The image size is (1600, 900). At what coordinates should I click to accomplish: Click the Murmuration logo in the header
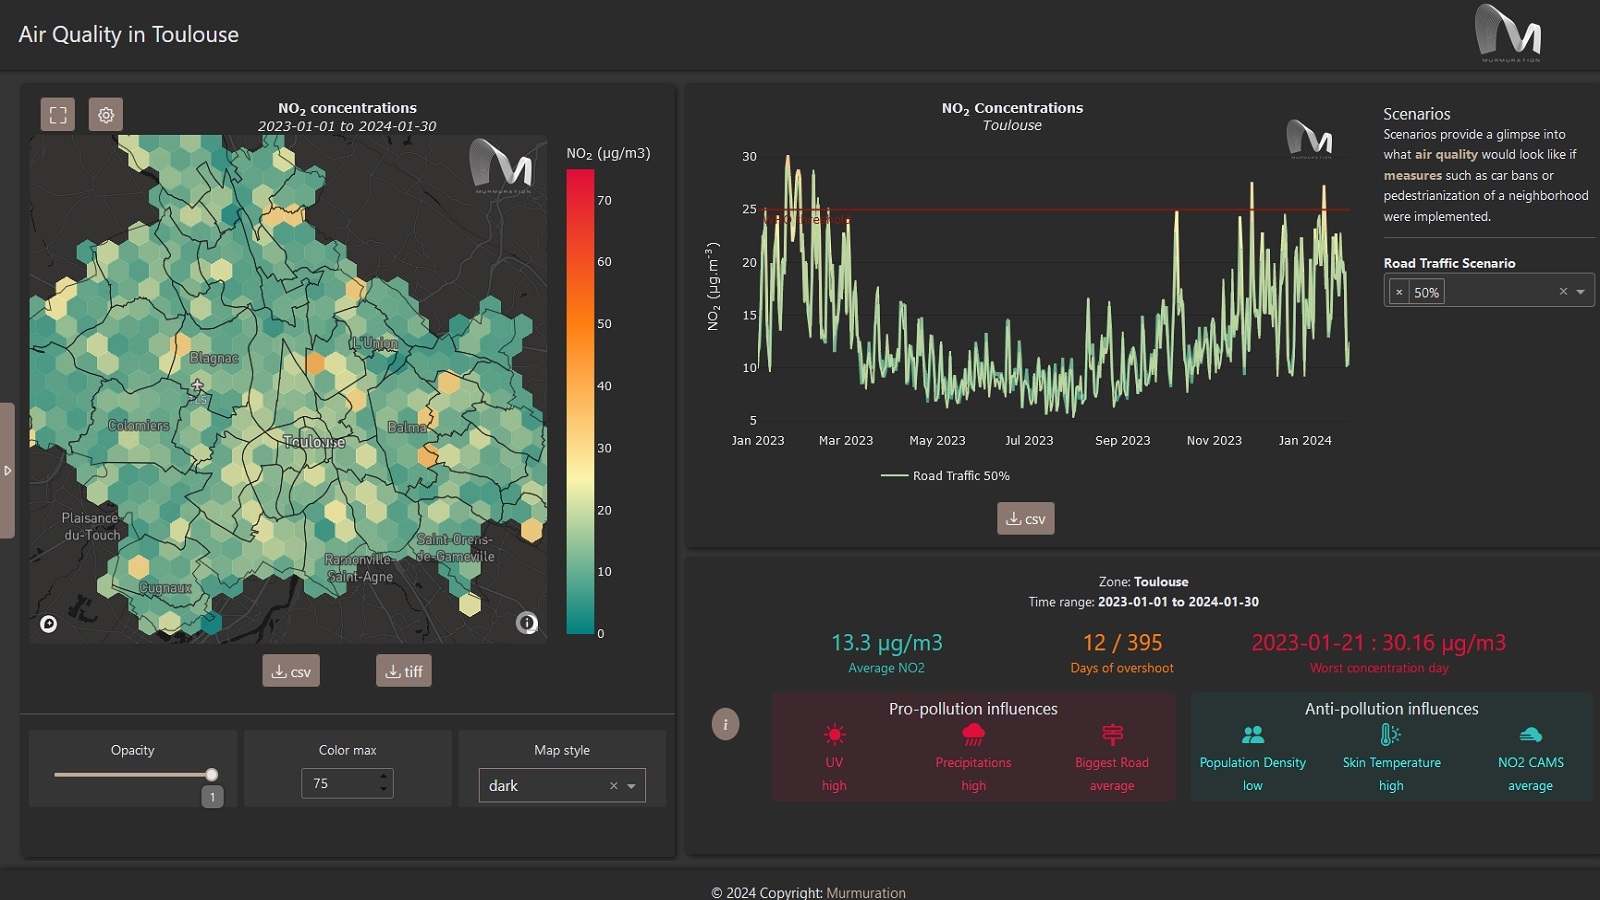pyautogui.click(x=1510, y=33)
